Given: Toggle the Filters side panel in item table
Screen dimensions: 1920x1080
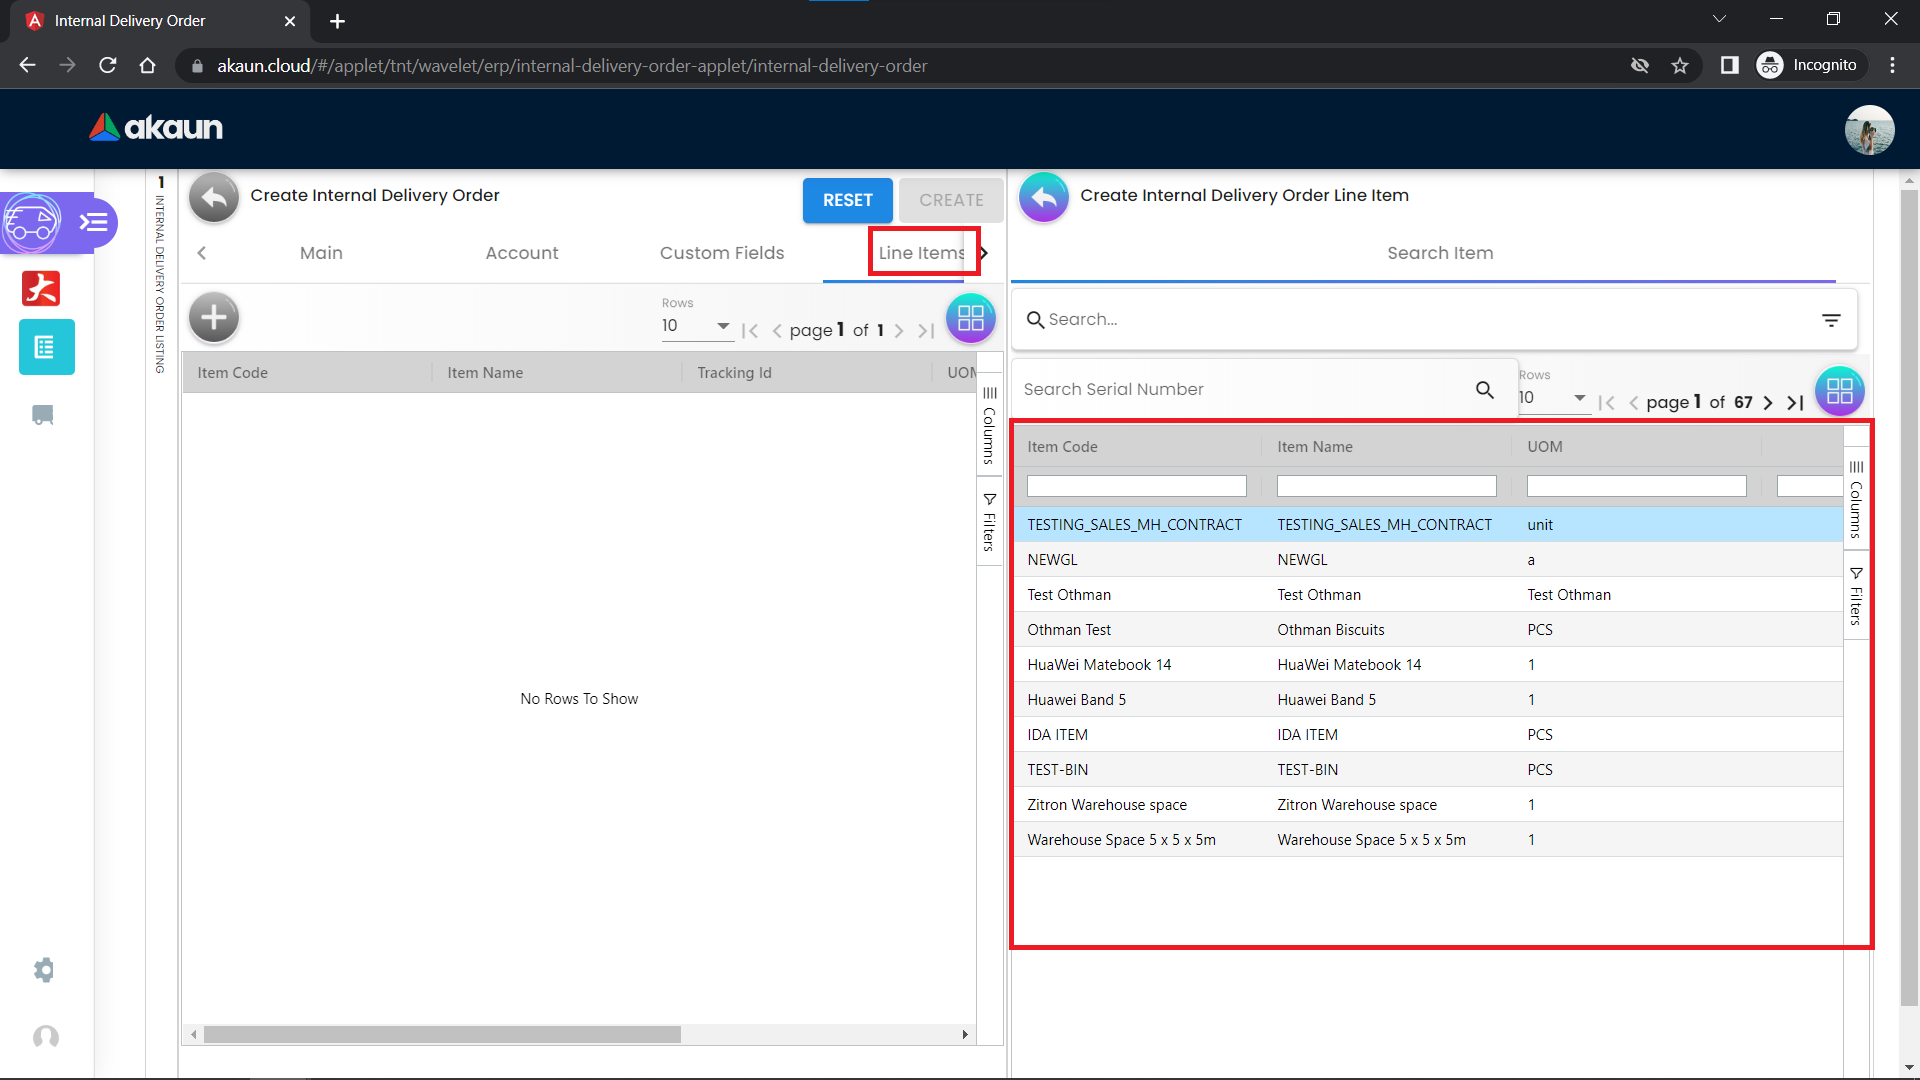Looking at the screenshot, I should pos(1856,596).
